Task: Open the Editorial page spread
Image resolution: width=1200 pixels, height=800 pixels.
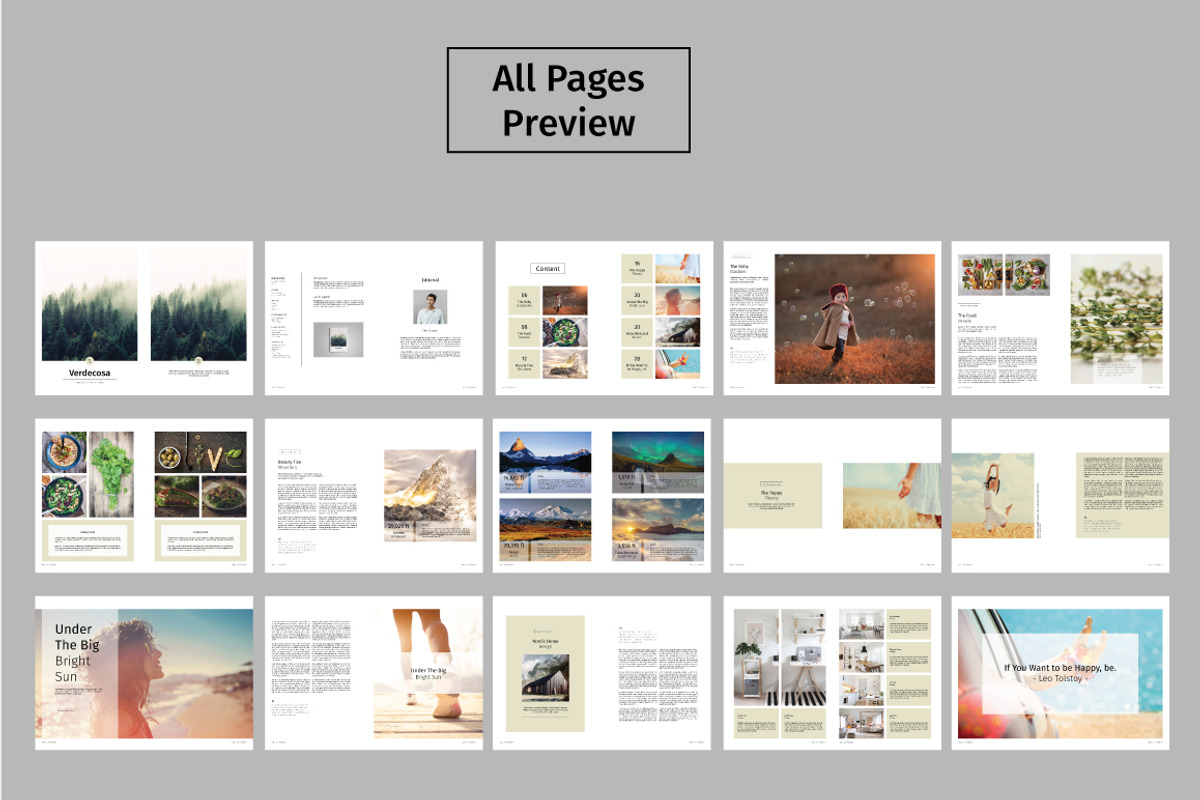Action: [x=373, y=317]
